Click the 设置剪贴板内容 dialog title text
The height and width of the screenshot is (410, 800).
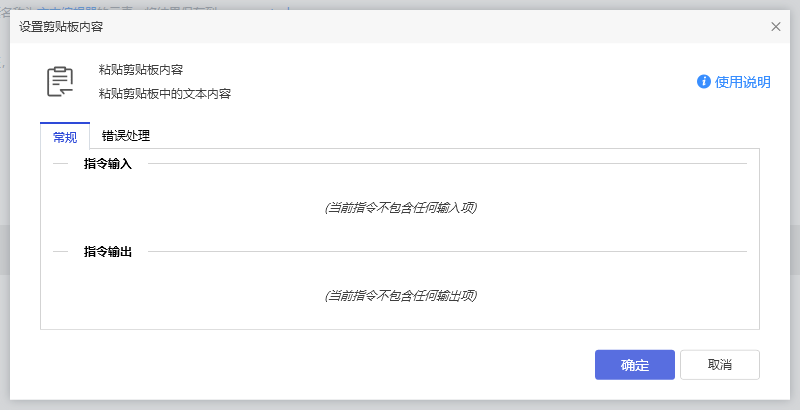61,27
